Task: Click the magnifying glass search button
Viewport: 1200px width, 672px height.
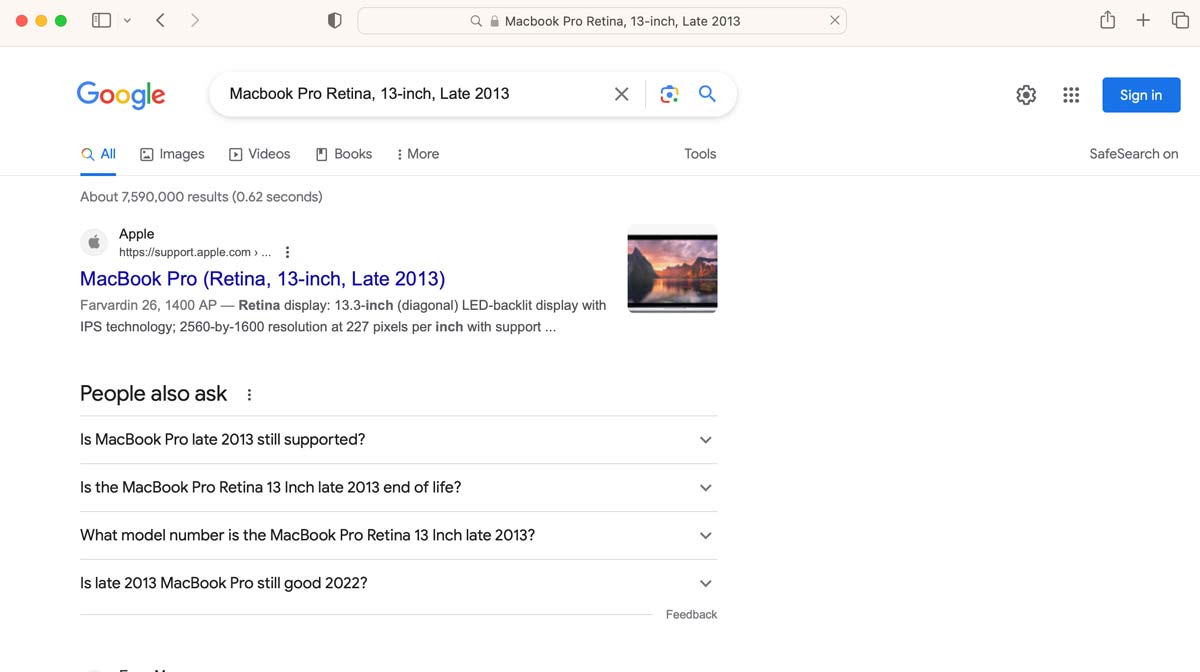Action: tap(707, 94)
